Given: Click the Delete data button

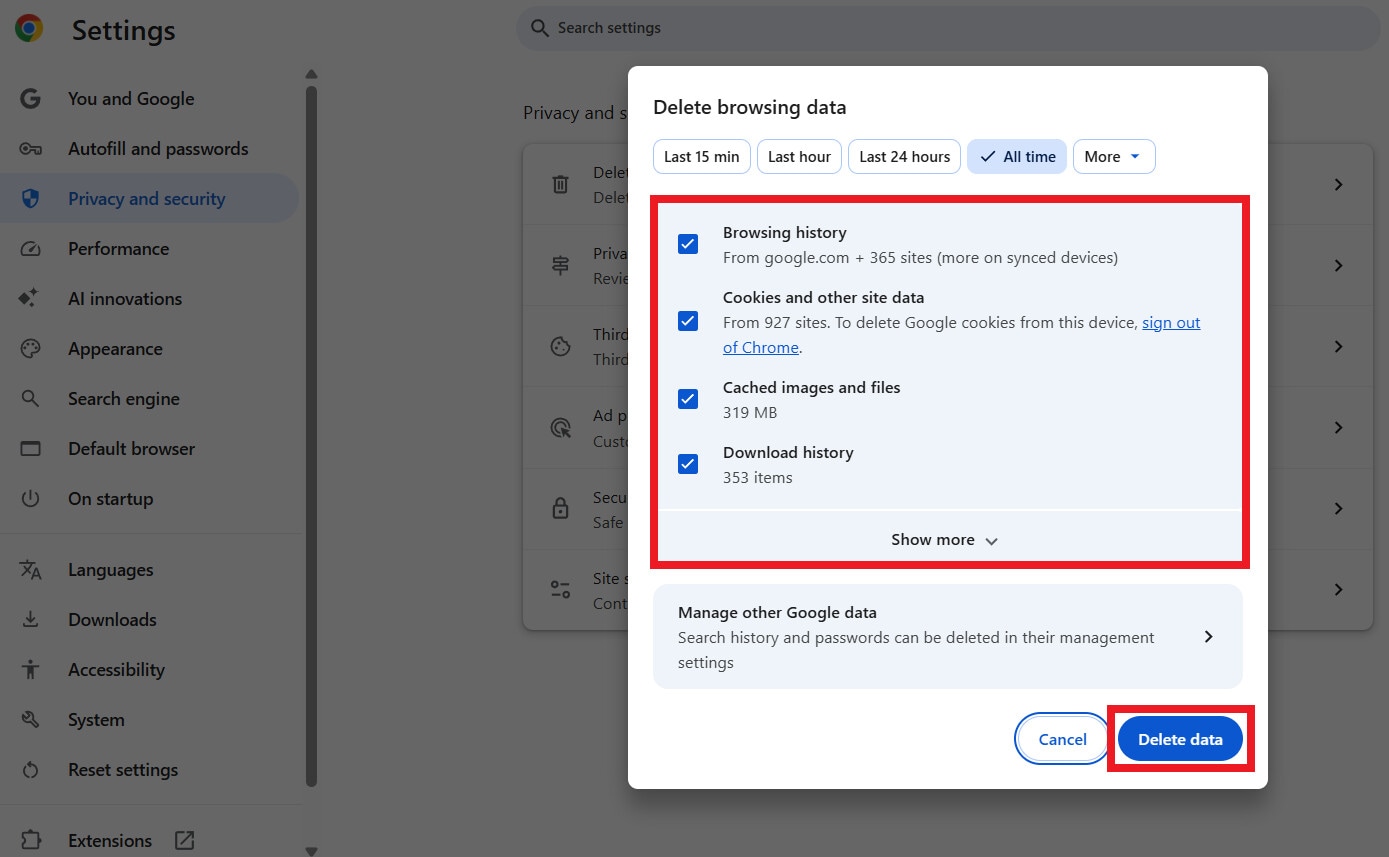Looking at the screenshot, I should click(1180, 740).
